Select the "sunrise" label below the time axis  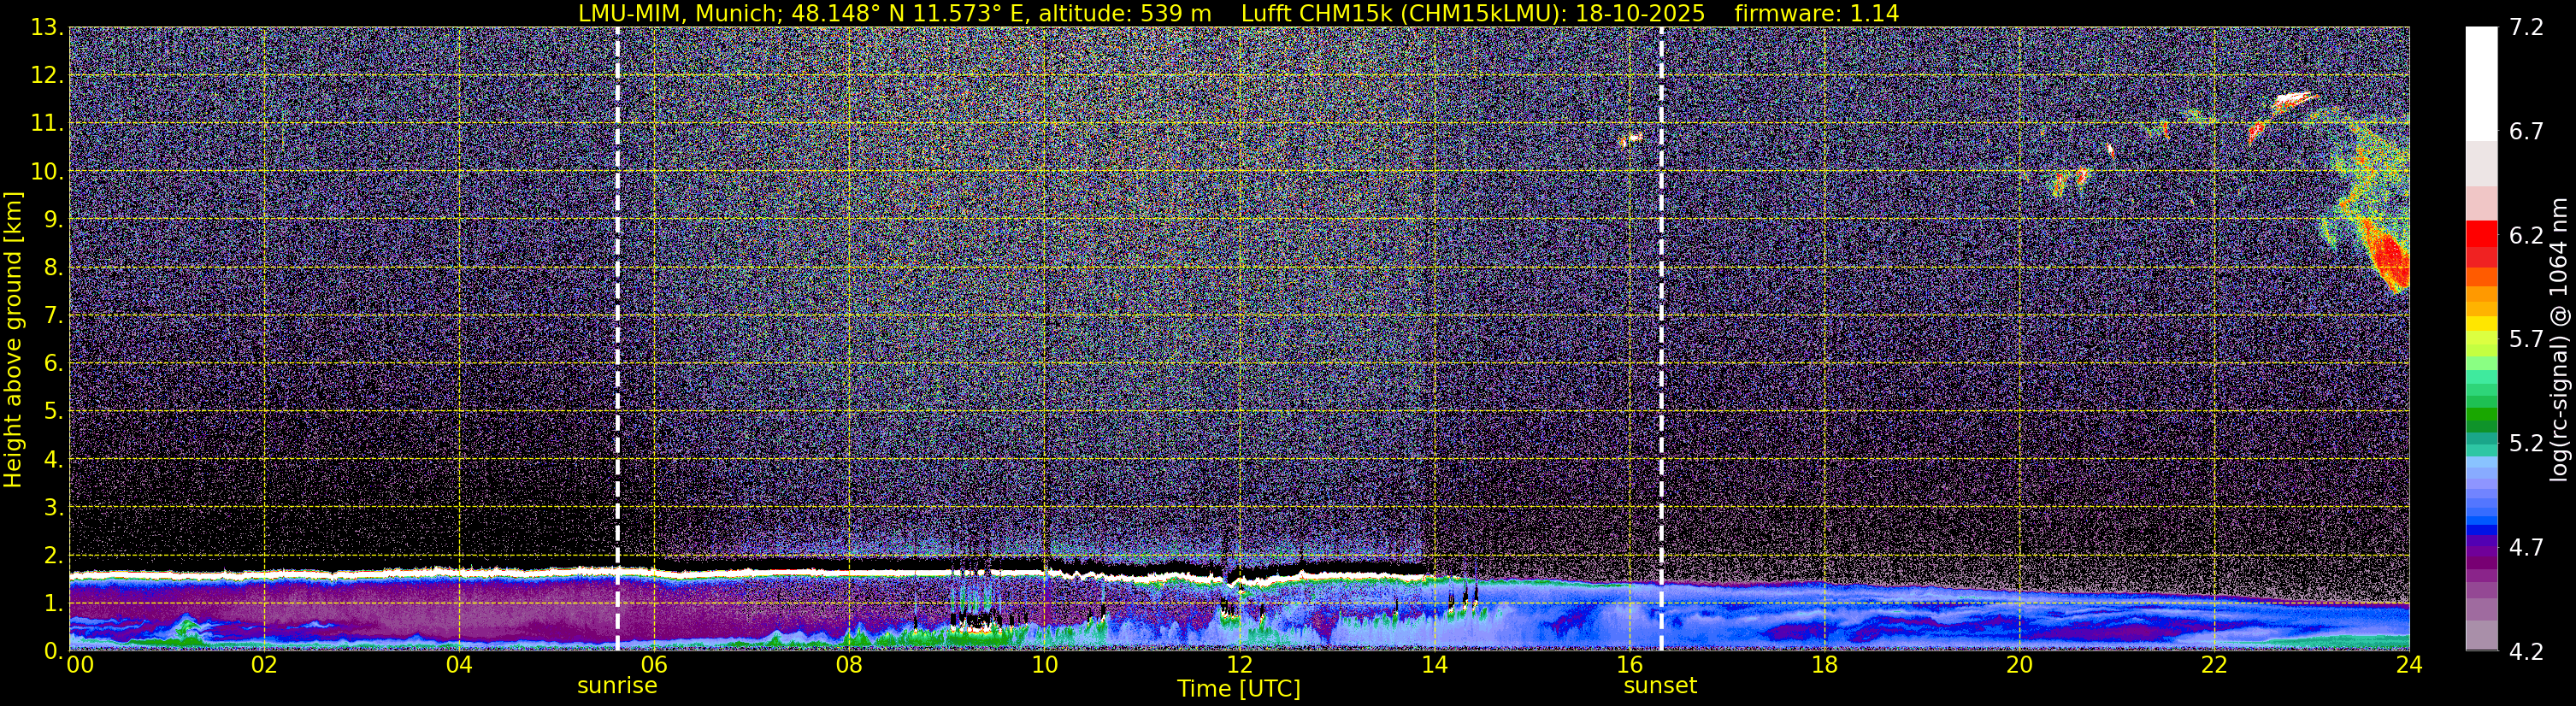[617, 686]
